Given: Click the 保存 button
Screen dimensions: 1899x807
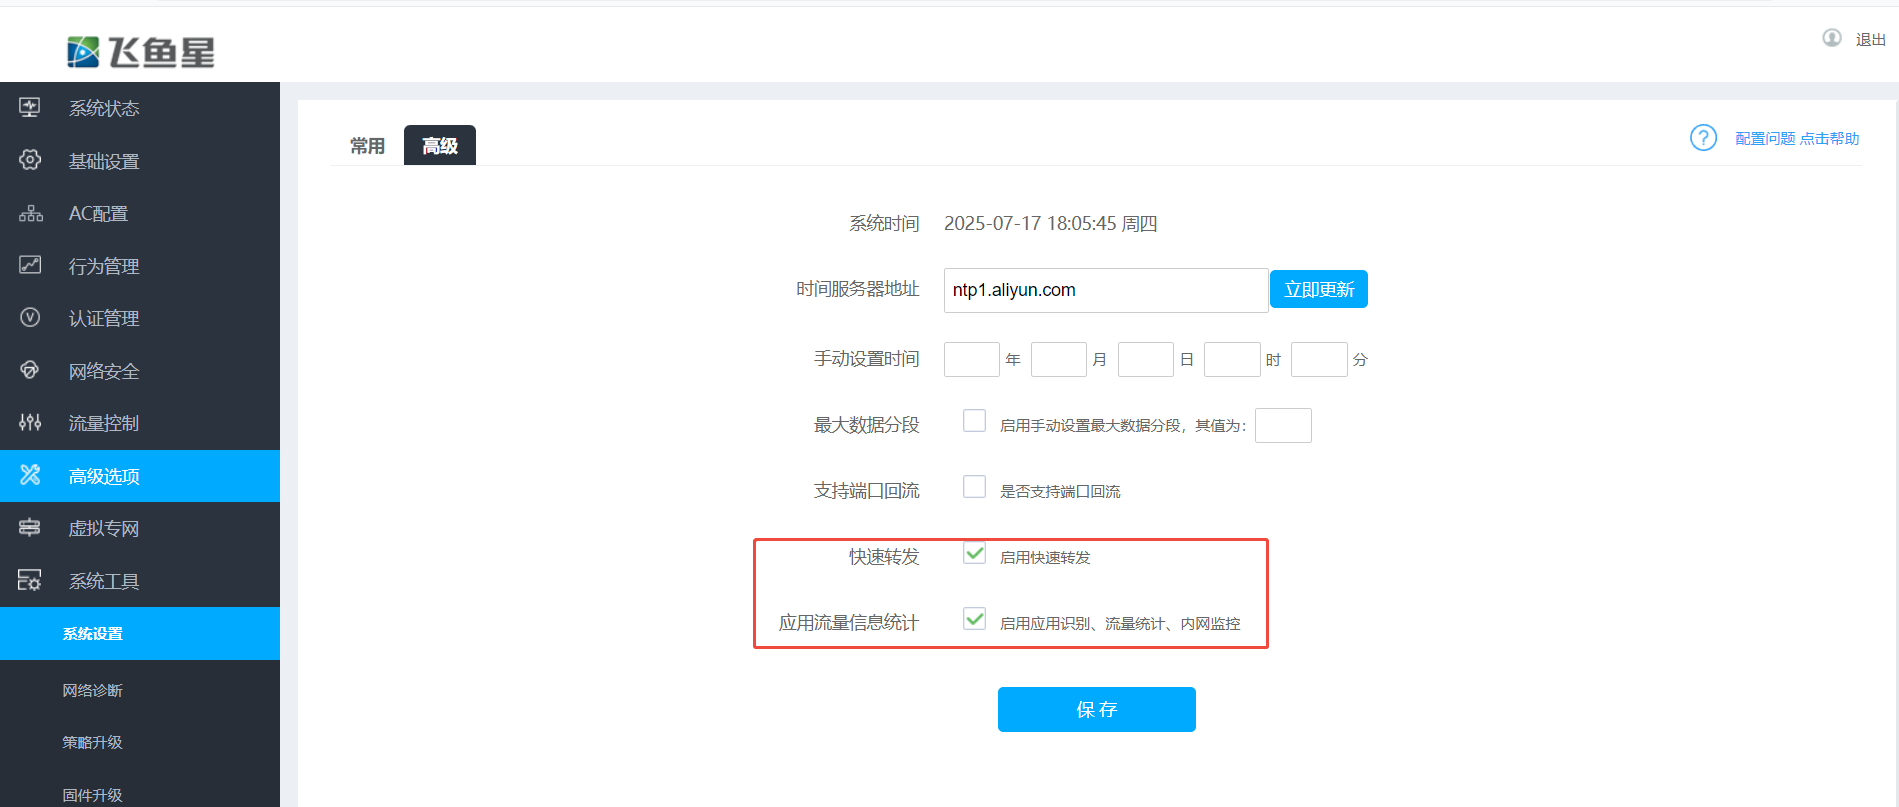Looking at the screenshot, I should (1096, 709).
